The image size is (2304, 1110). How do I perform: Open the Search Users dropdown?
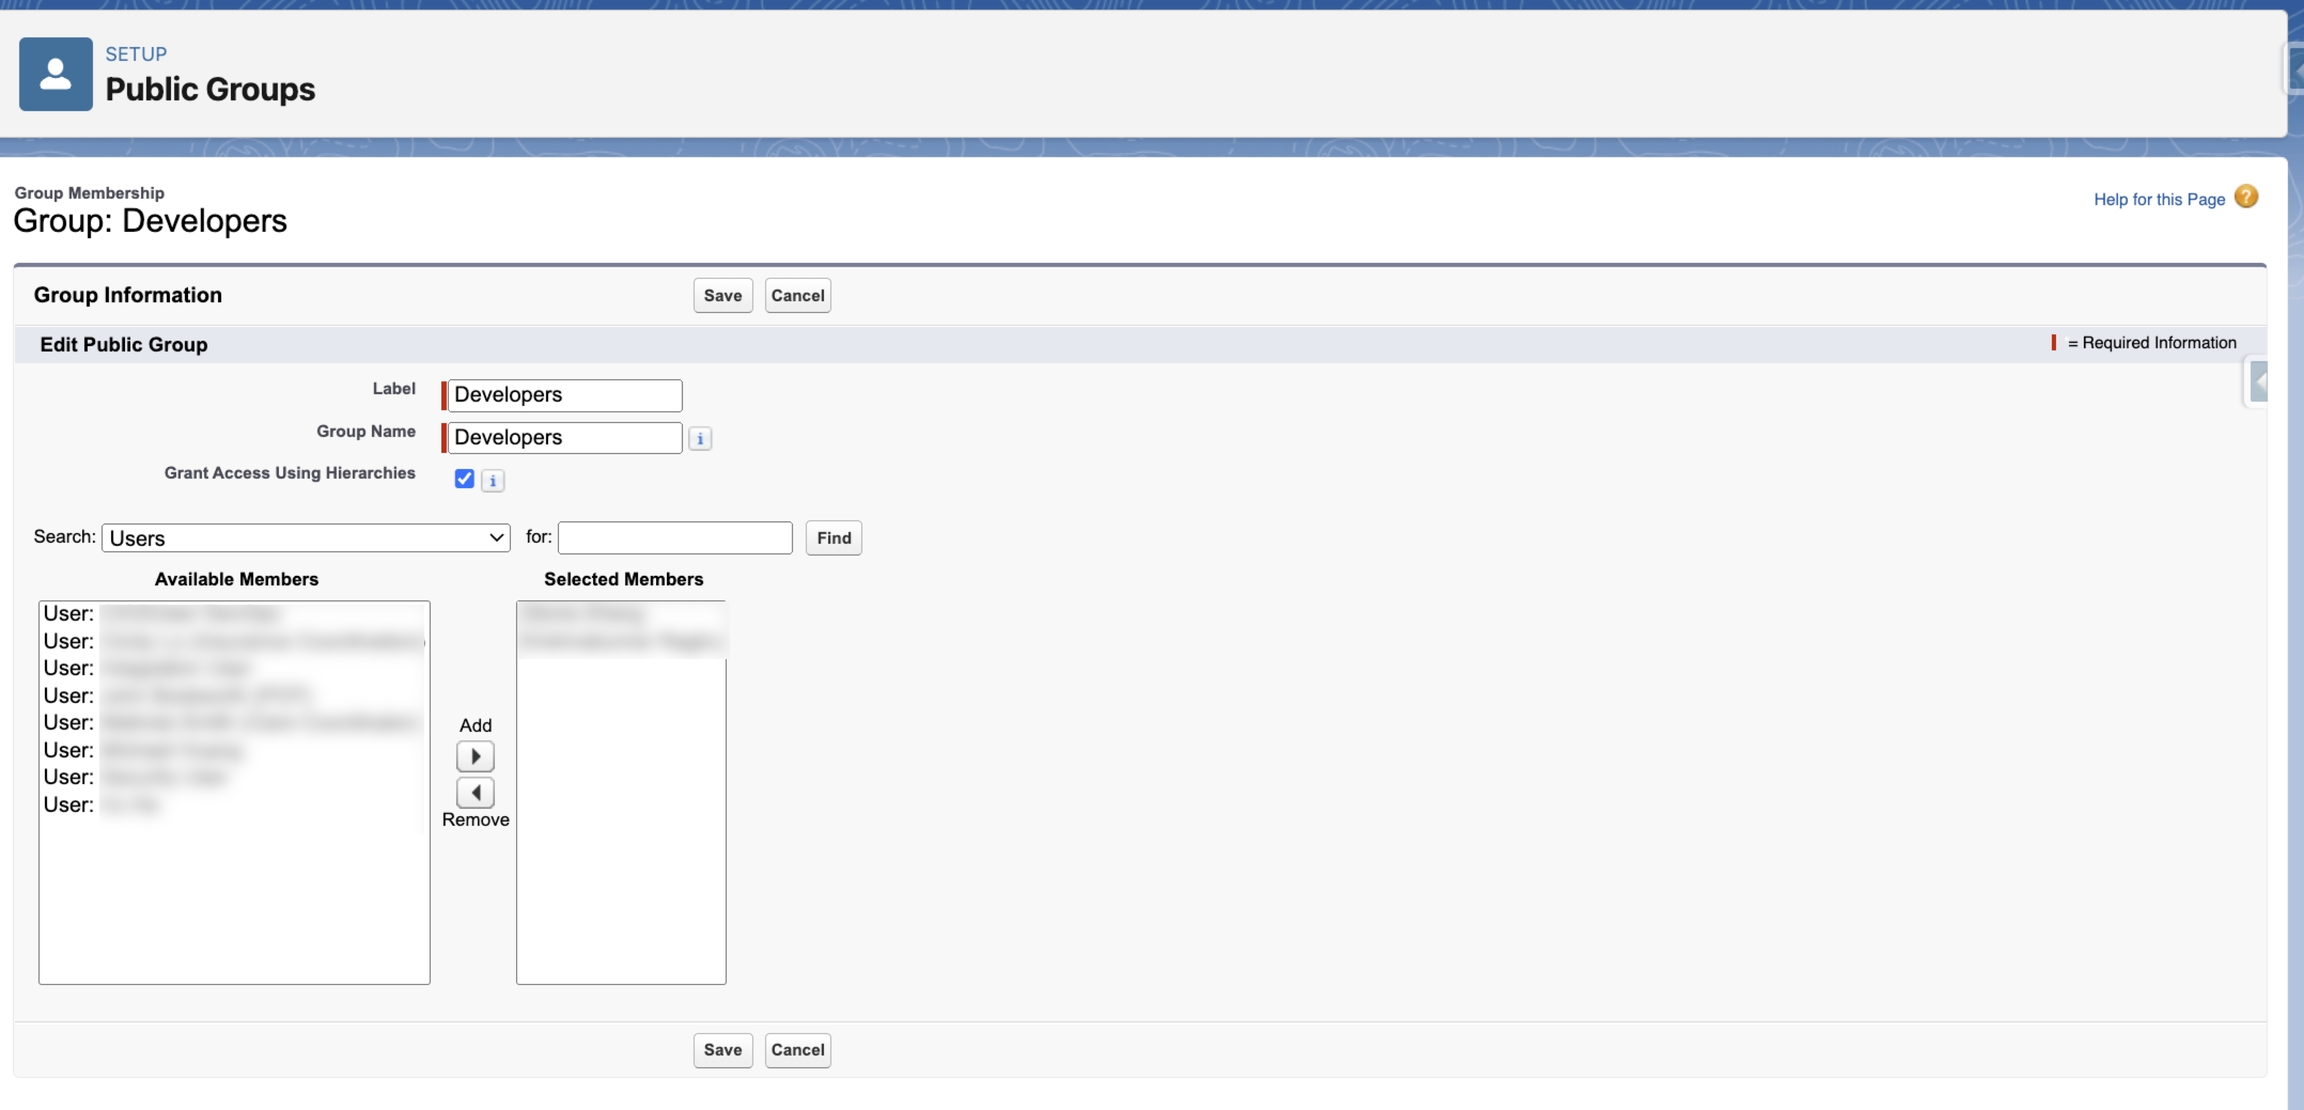306,538
